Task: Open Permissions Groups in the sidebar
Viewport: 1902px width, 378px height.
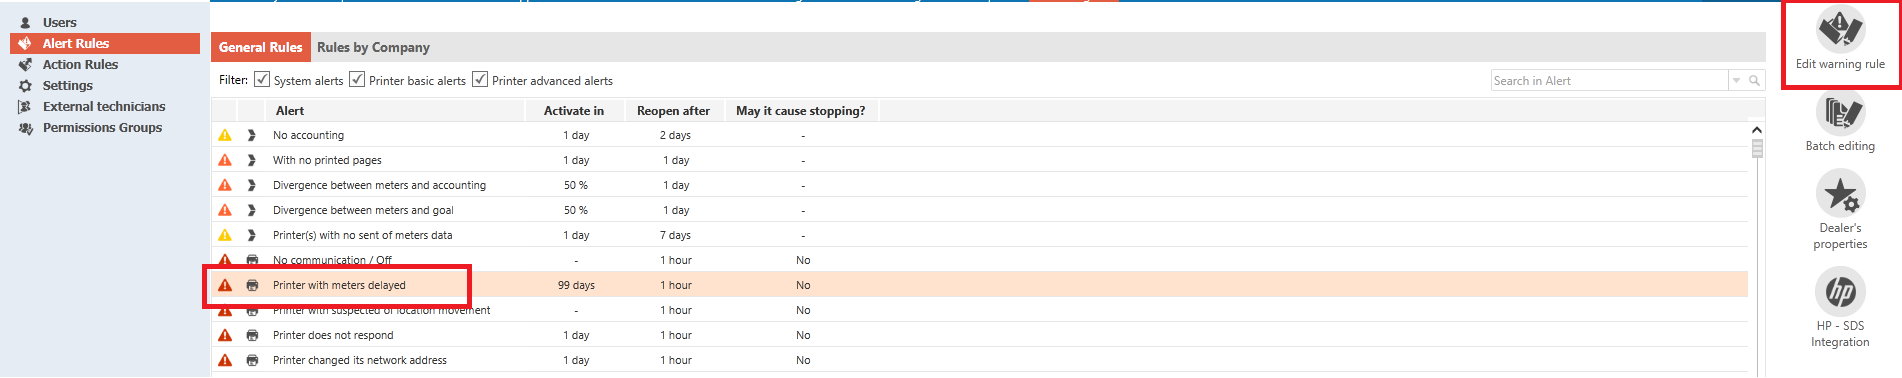Action: tap(102, 127)
